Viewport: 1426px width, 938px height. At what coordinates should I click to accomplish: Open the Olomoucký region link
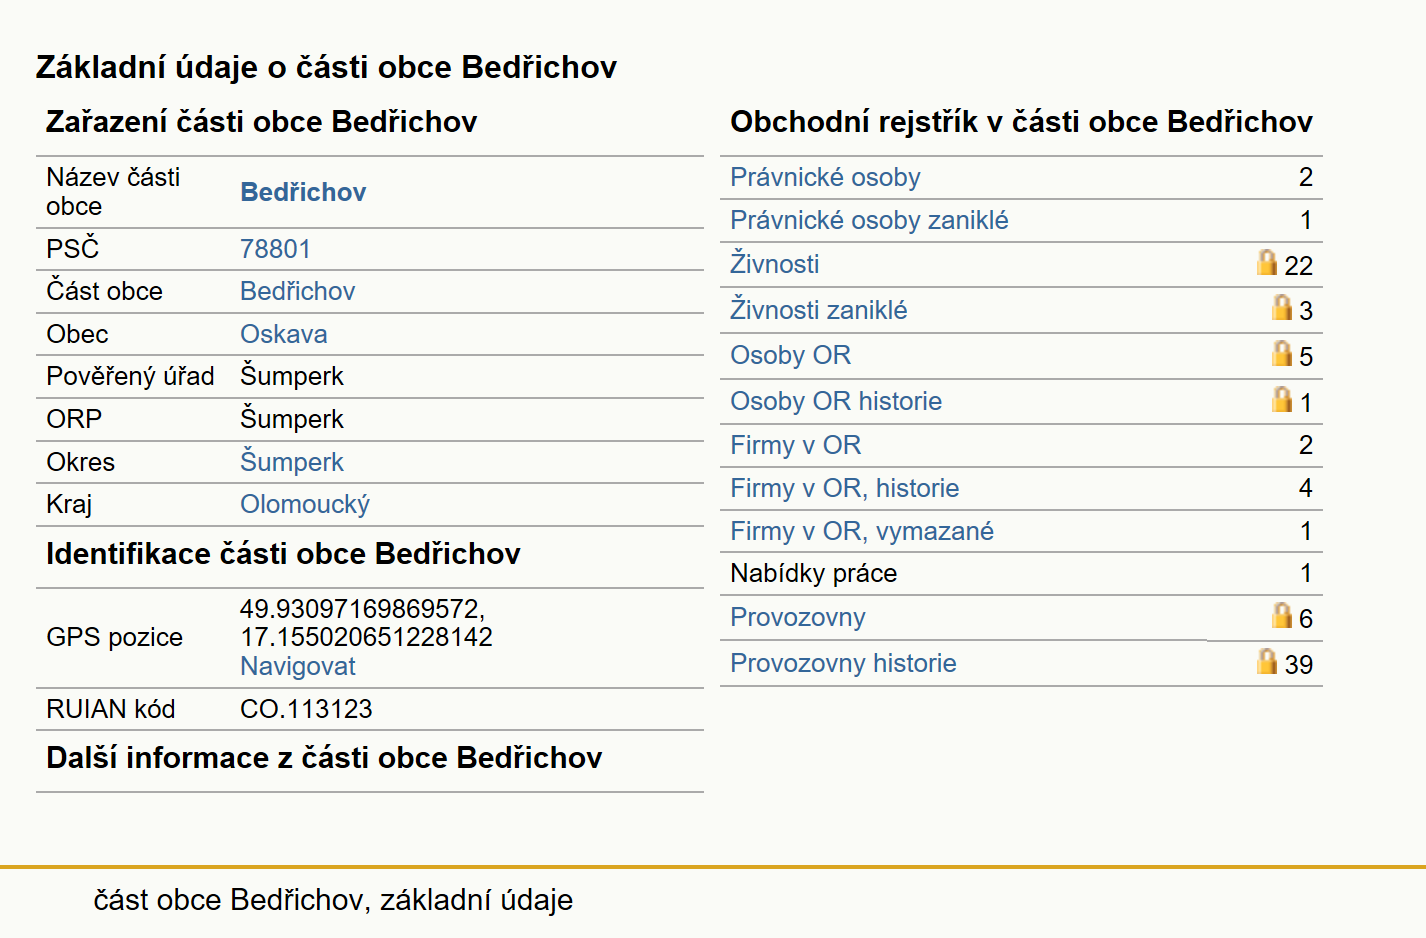[x=305, y=504]
